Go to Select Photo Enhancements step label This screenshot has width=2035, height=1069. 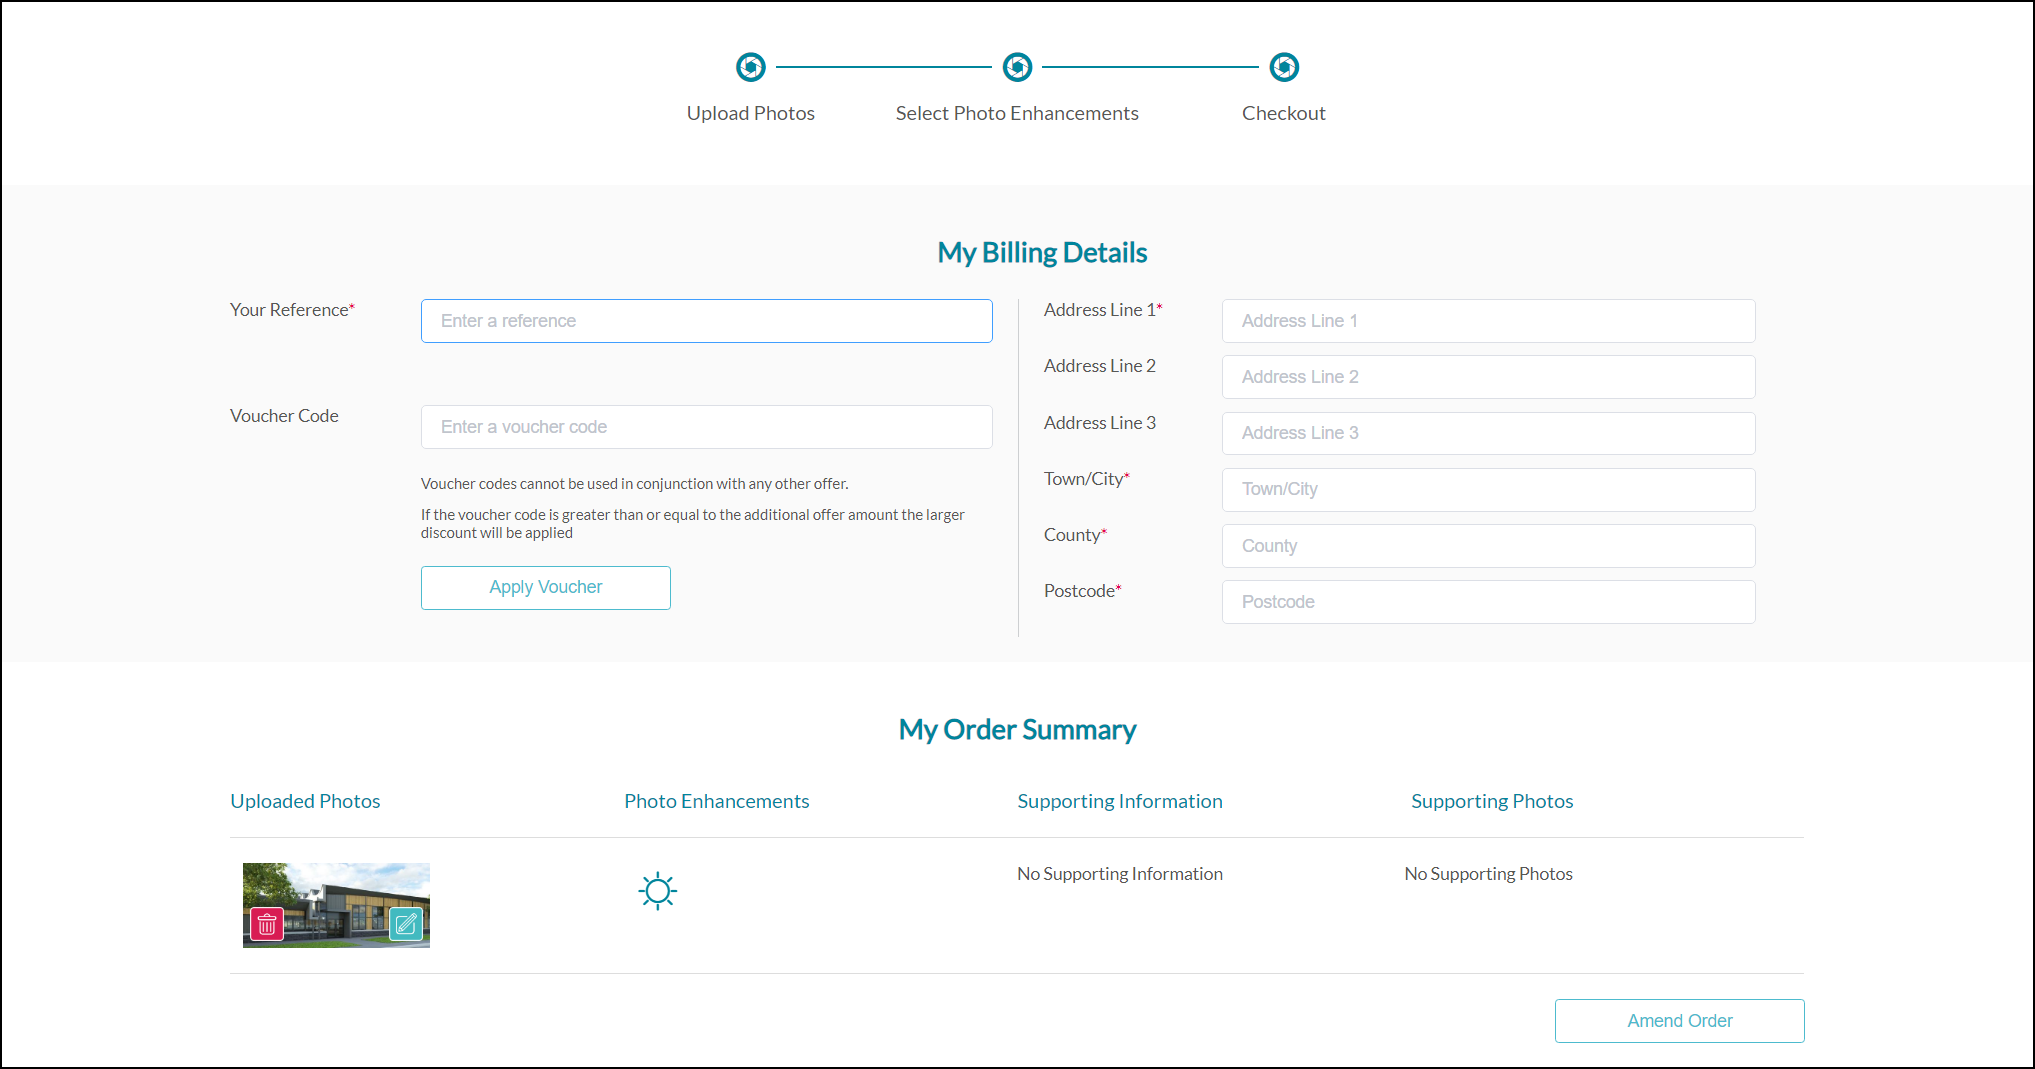(x=1017, y=114)
